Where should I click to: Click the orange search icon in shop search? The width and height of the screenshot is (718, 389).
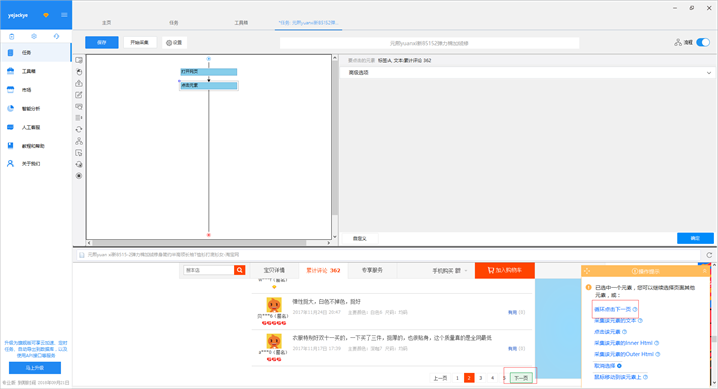pyautogui.click(x=239, y=270)
